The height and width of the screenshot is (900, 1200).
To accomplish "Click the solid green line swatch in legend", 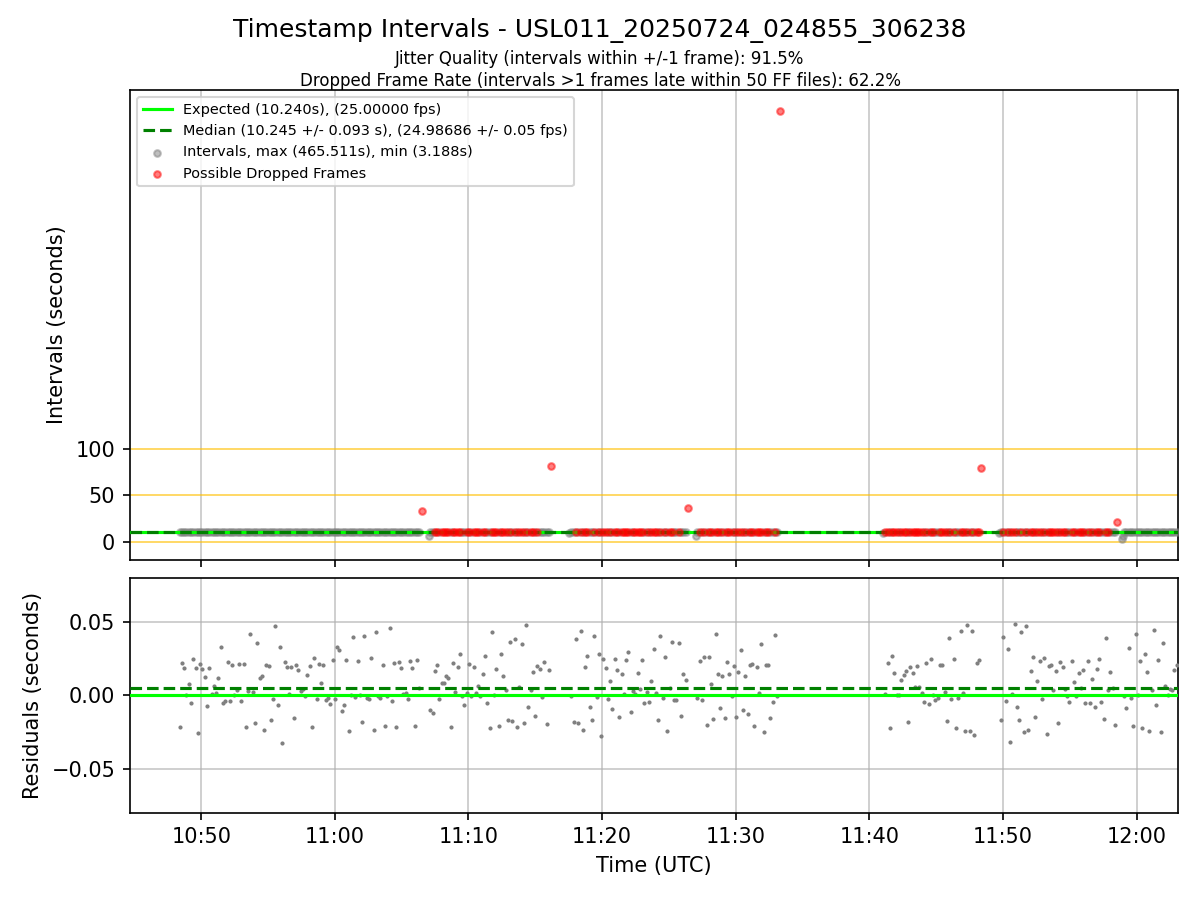I will pos(158,109).
